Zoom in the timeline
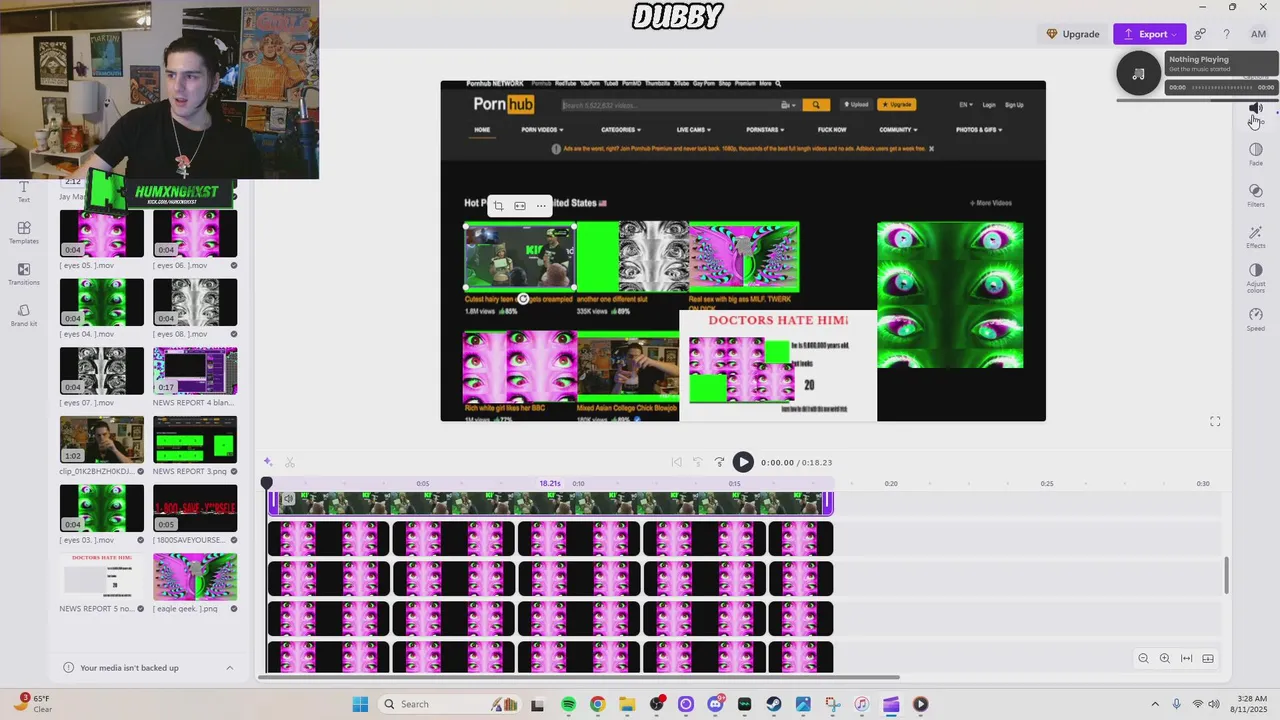 point(1165,658)
